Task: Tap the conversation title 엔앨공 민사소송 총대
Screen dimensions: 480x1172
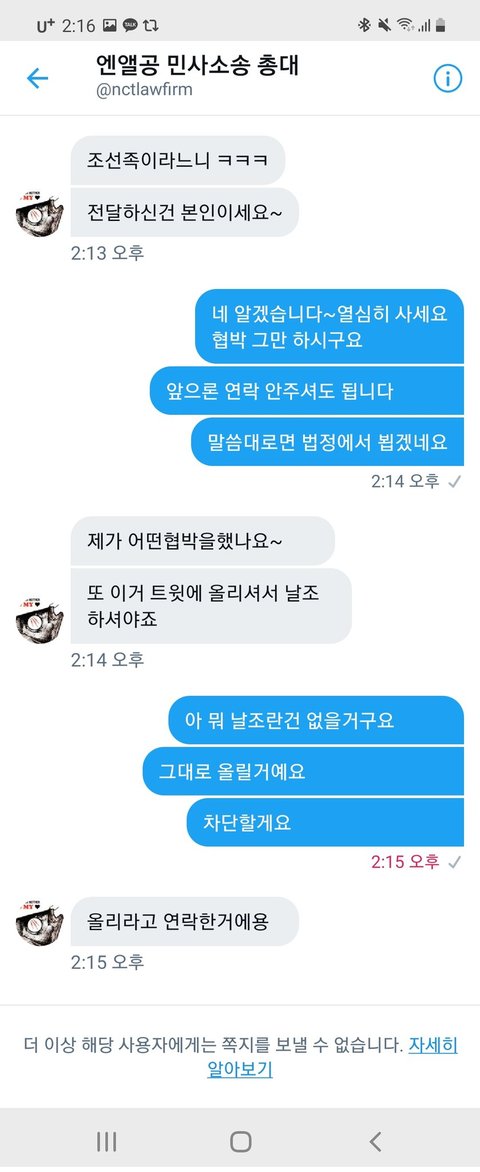Action: (x=198, y=66)
